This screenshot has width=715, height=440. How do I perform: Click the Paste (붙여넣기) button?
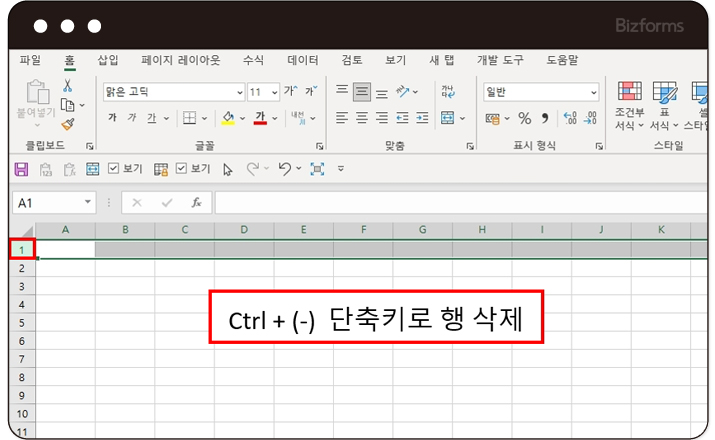point(36,103)
